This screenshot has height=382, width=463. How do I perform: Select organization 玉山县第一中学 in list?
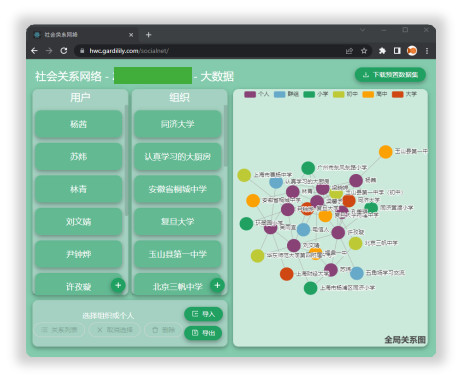(178, 254)
